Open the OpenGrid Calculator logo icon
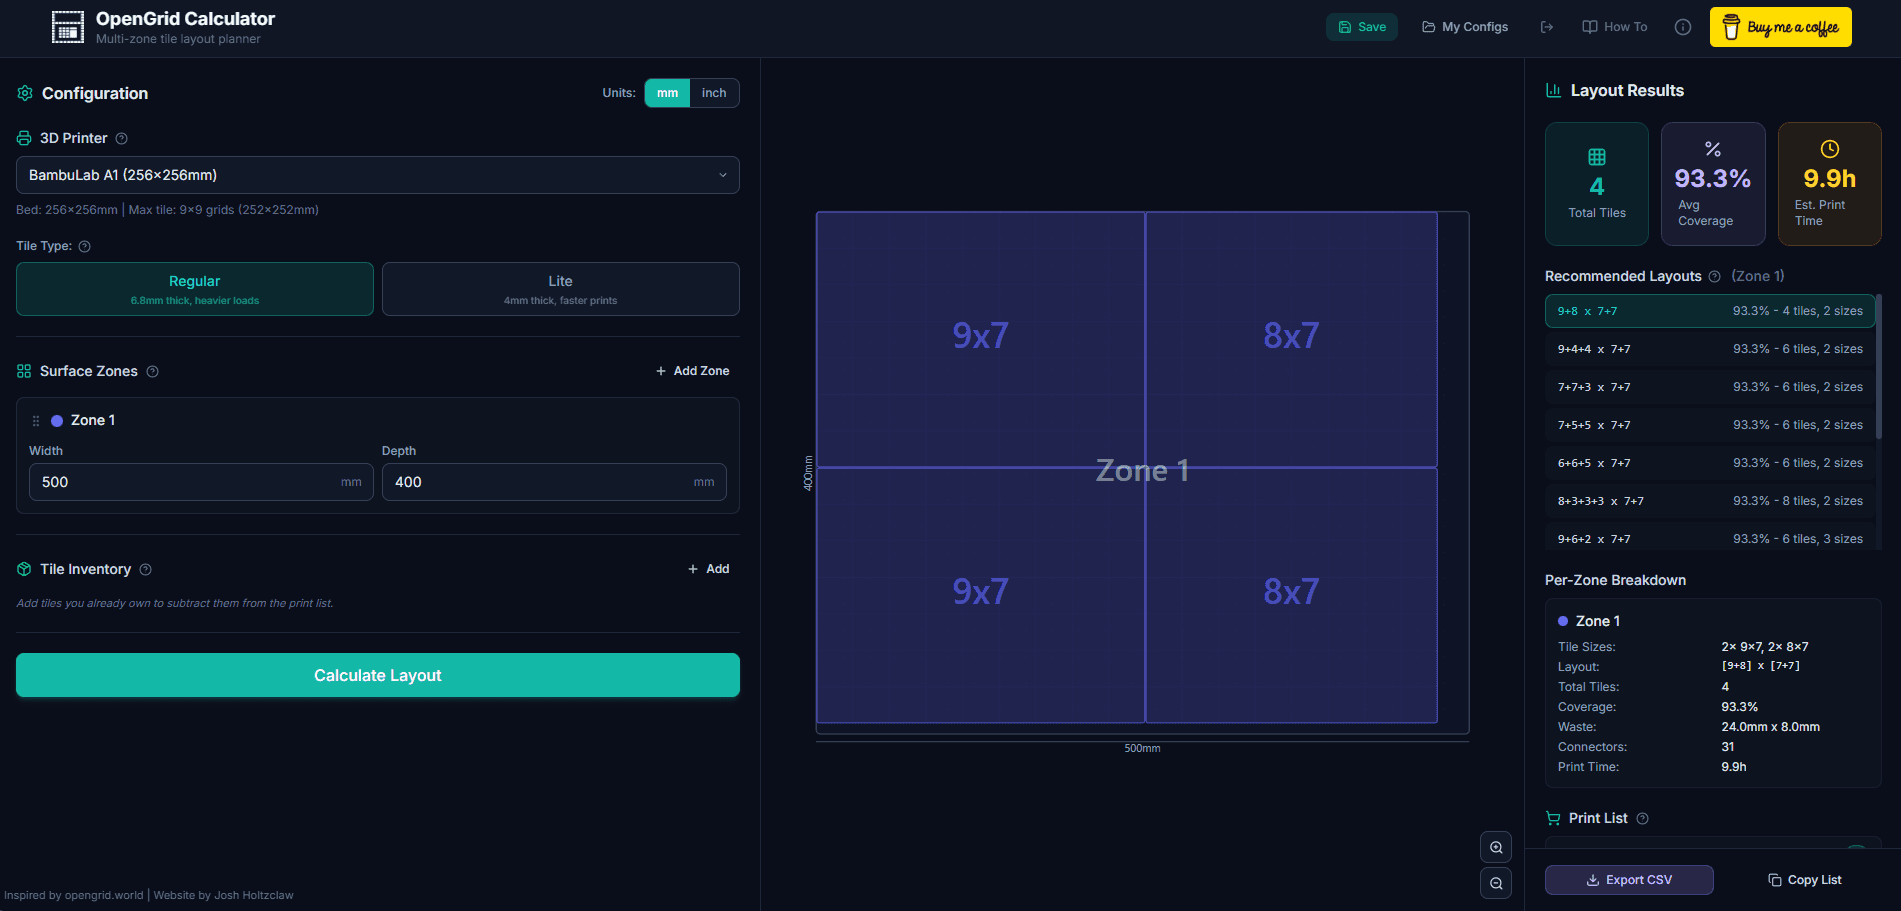 point(67,27)
